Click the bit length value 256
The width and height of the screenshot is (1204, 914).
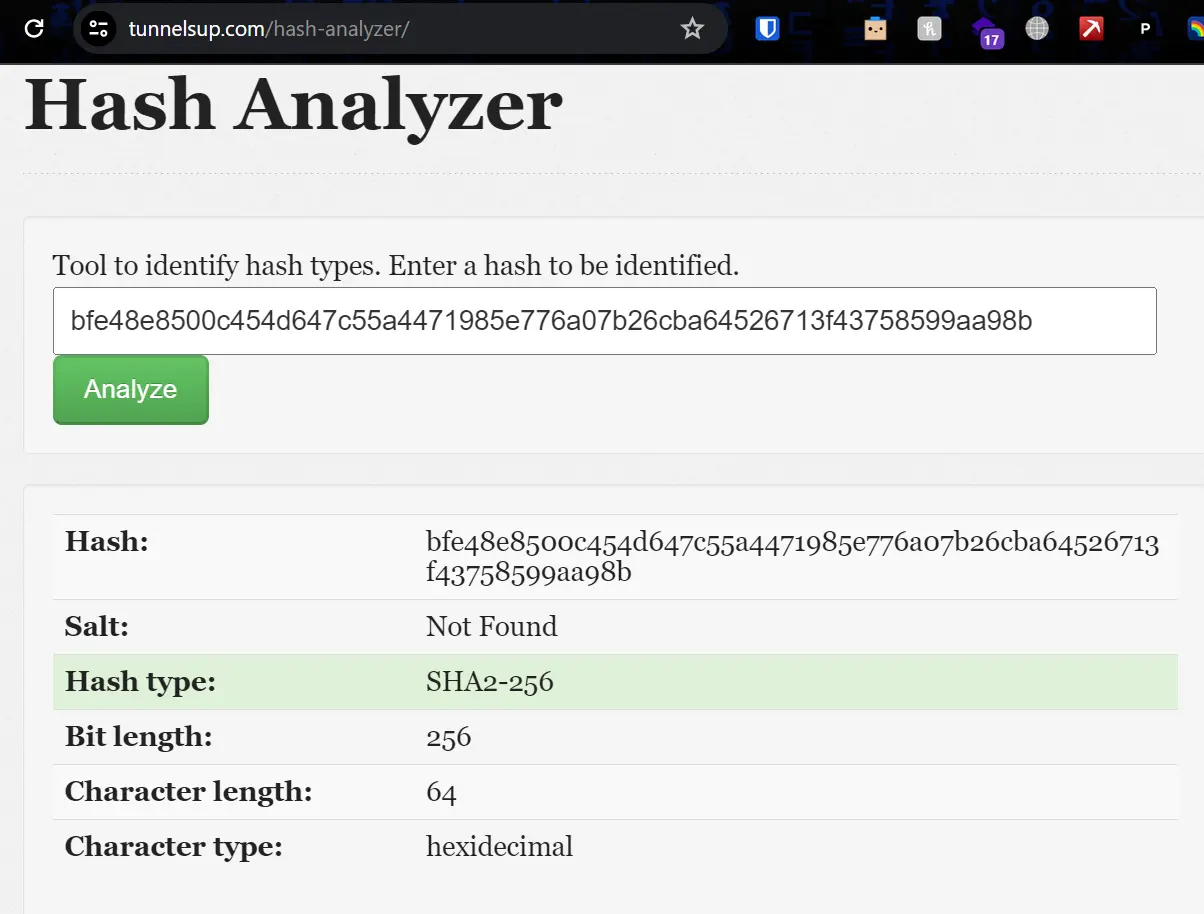(448, 737)
